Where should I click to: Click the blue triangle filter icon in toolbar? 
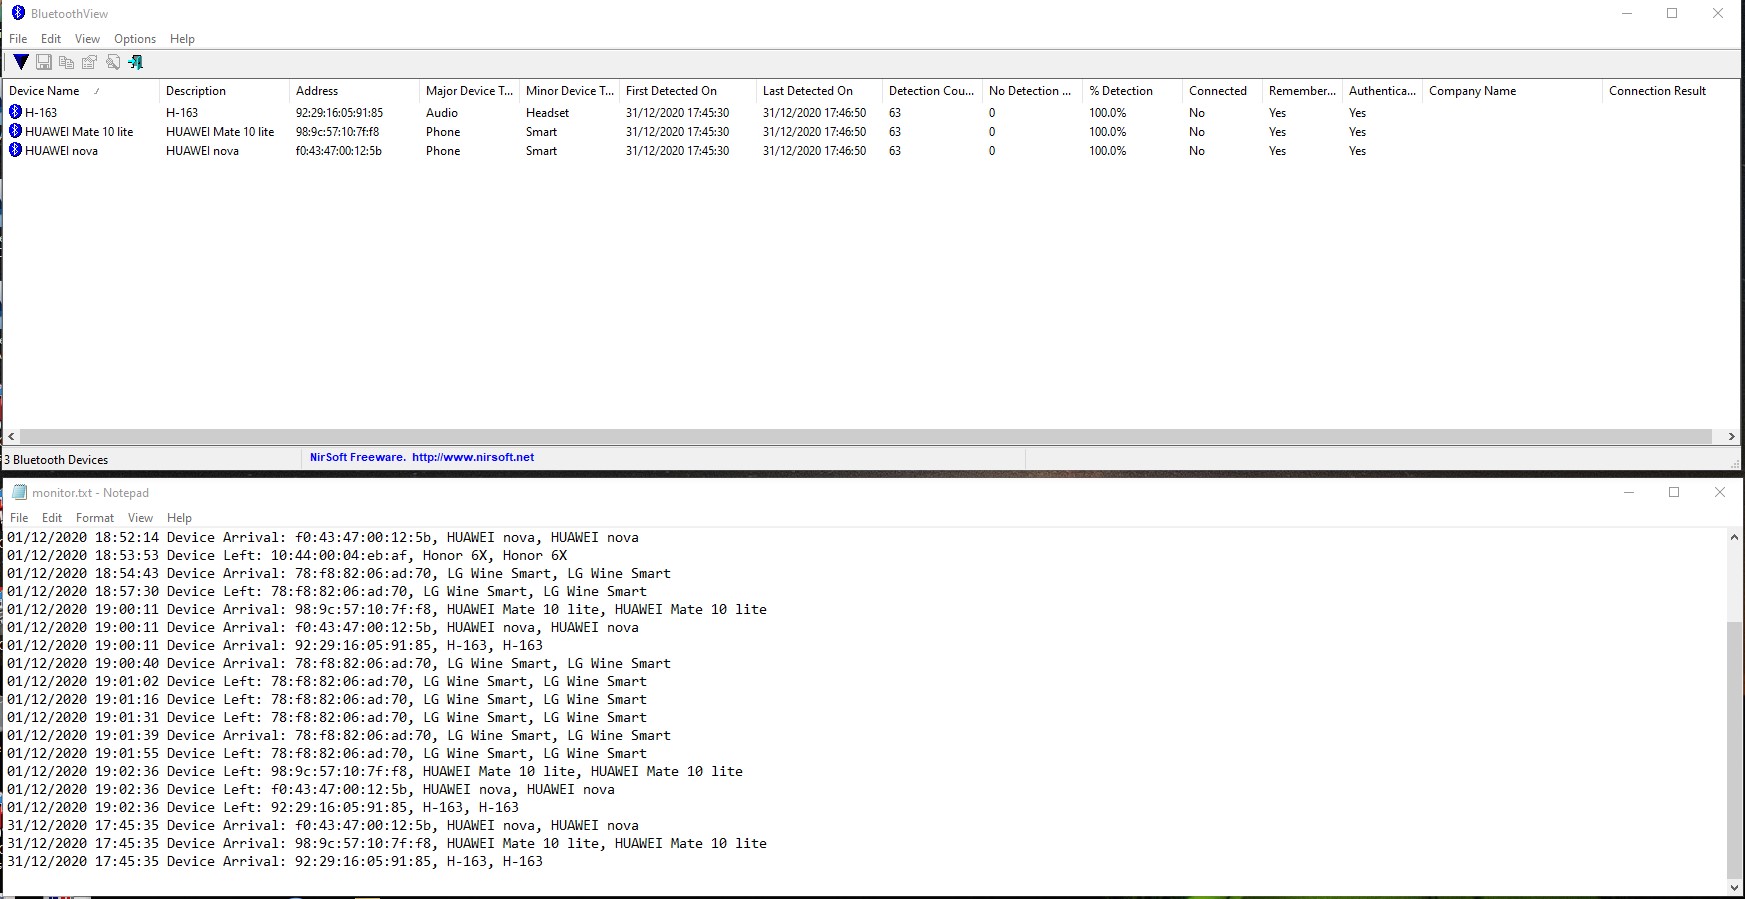(20, 62)
